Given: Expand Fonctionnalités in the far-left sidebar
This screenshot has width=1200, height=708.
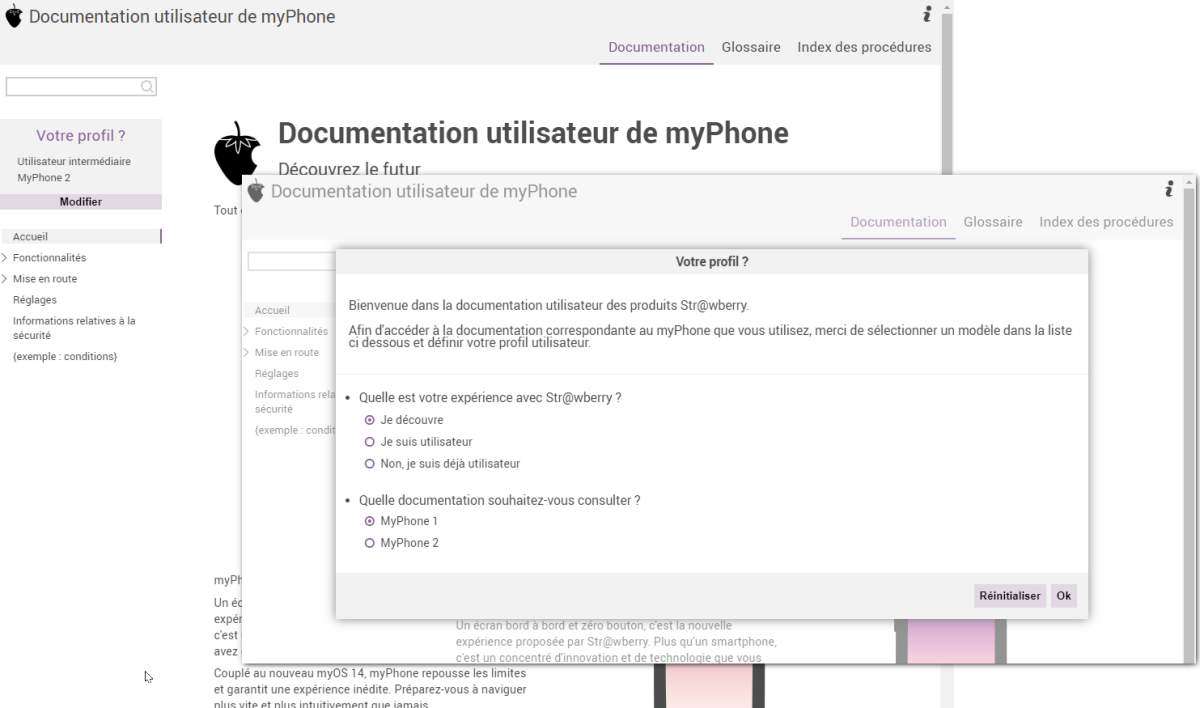Looking at the screenshot, I should coord(5,258).
